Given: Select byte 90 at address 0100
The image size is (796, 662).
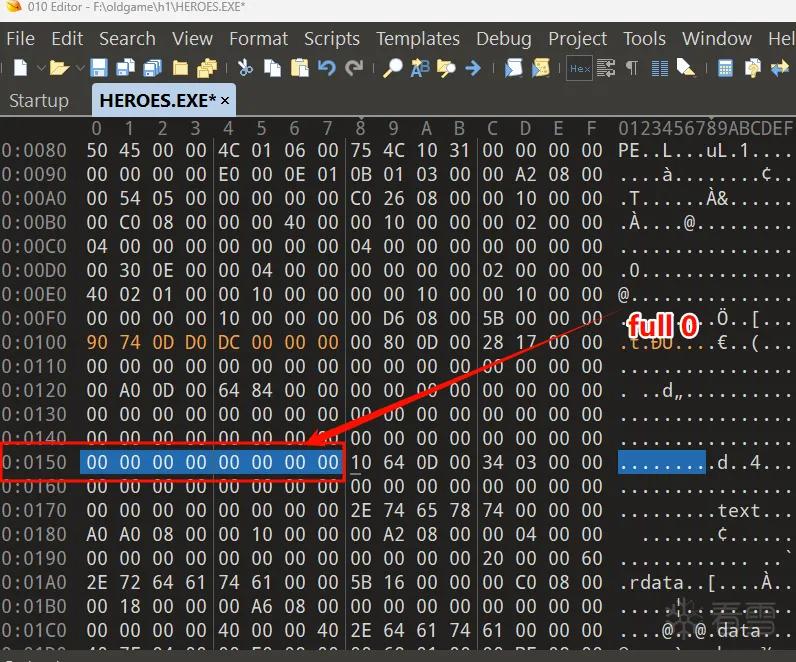Looking at the screenshot, I should 97,342.
